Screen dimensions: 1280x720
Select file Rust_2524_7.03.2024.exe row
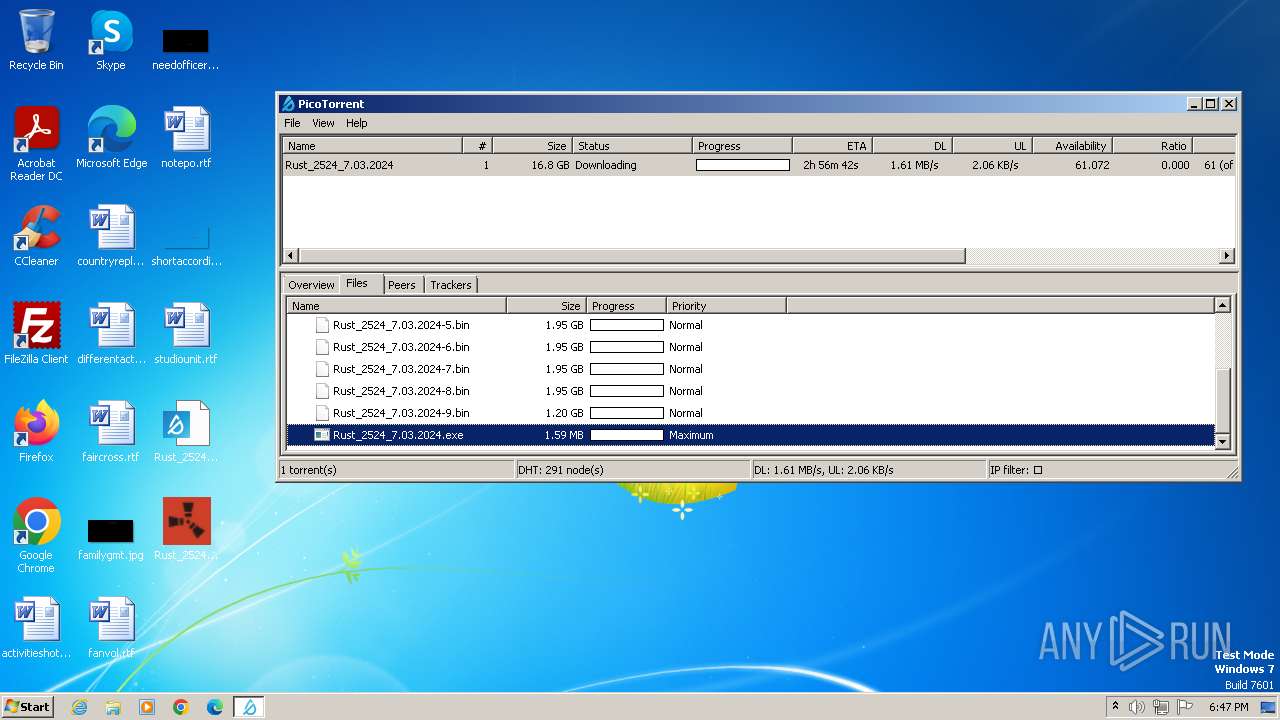click(x=750, y=435)
